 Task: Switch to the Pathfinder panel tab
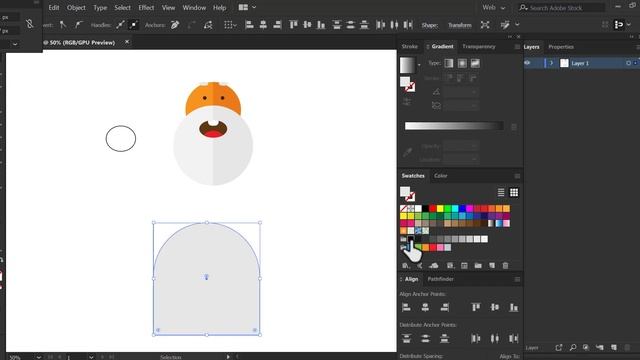[x=440, y=279]
